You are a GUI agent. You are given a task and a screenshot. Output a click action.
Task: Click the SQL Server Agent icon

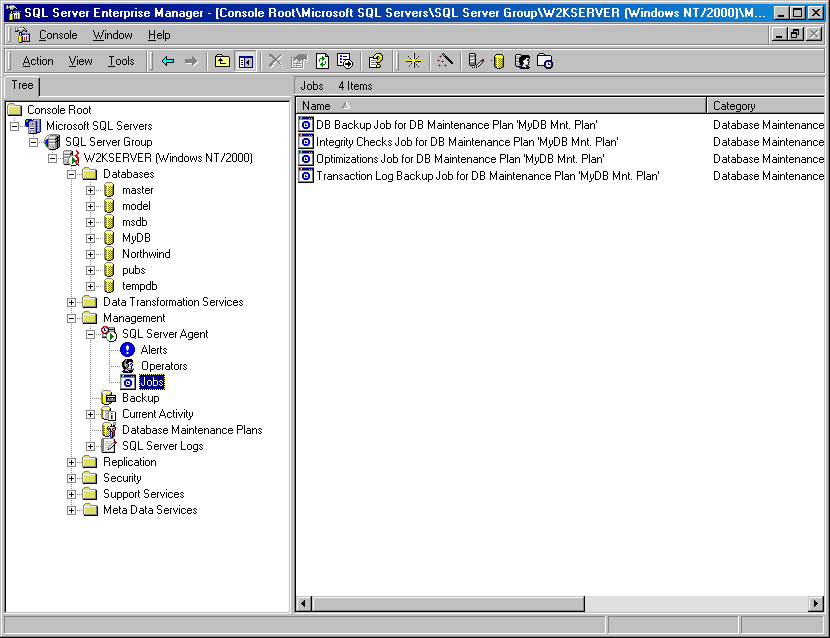(109, 334)
